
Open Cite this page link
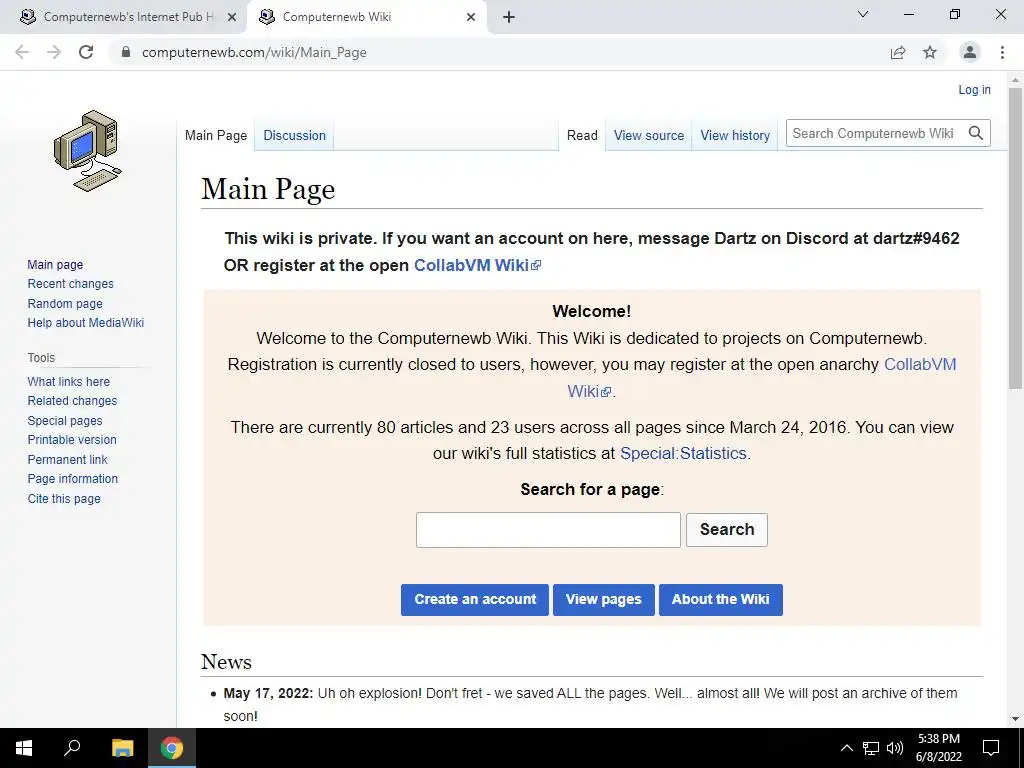(x=64, y=498)
